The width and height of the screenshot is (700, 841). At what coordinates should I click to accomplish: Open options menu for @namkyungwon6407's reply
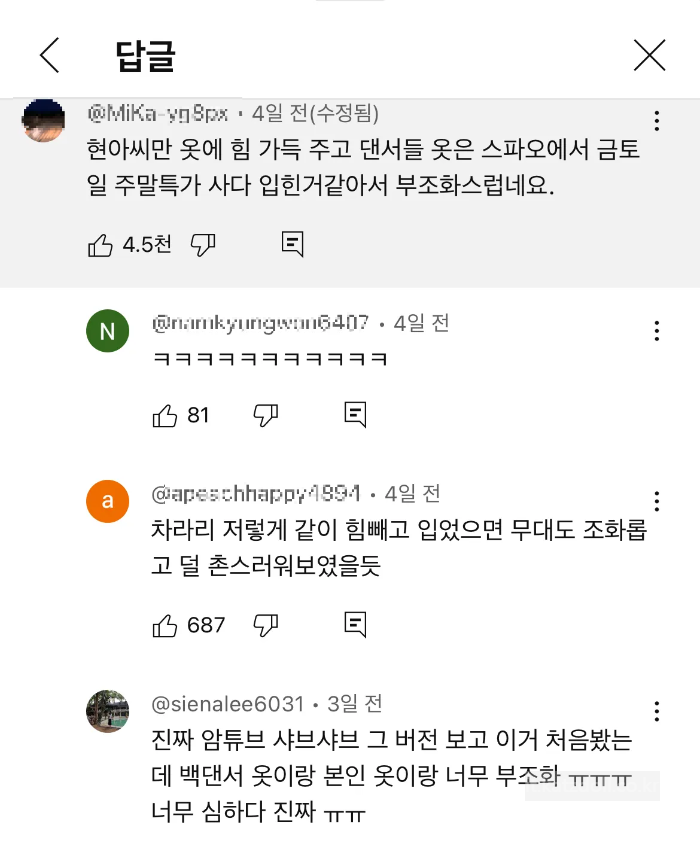coord(656,330)
